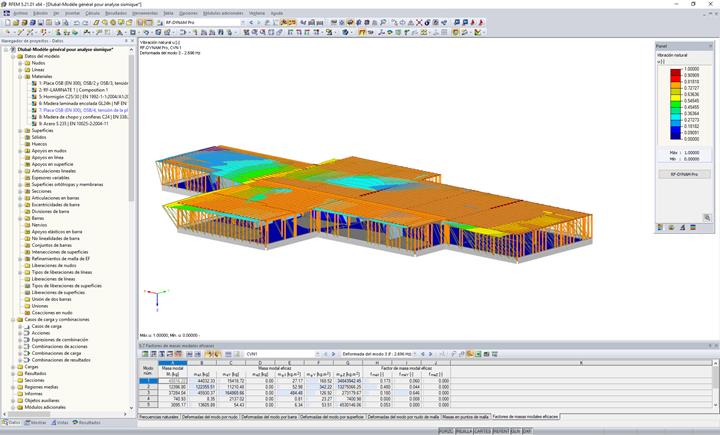This screenshot has height=435, width=720.
Task: Click the Redo arrow icon
Action: (x=85, y=23)
